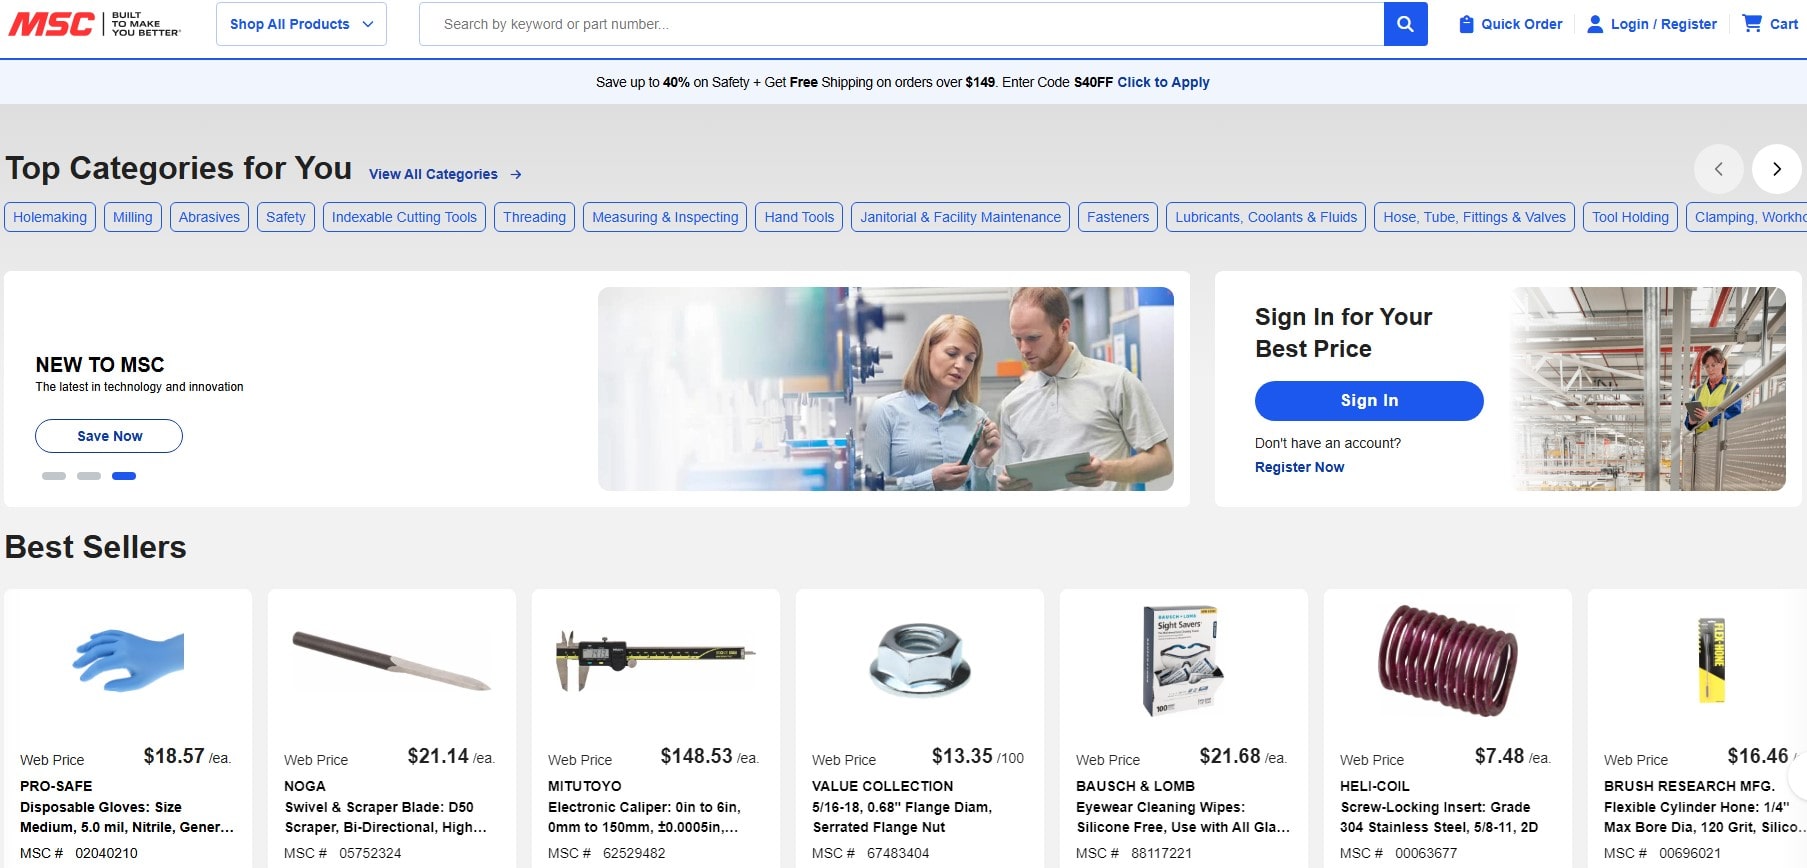Open Hose, Tube, Fittings & Valves category
Screen dimensions: 1807x868
(1474, 217)
